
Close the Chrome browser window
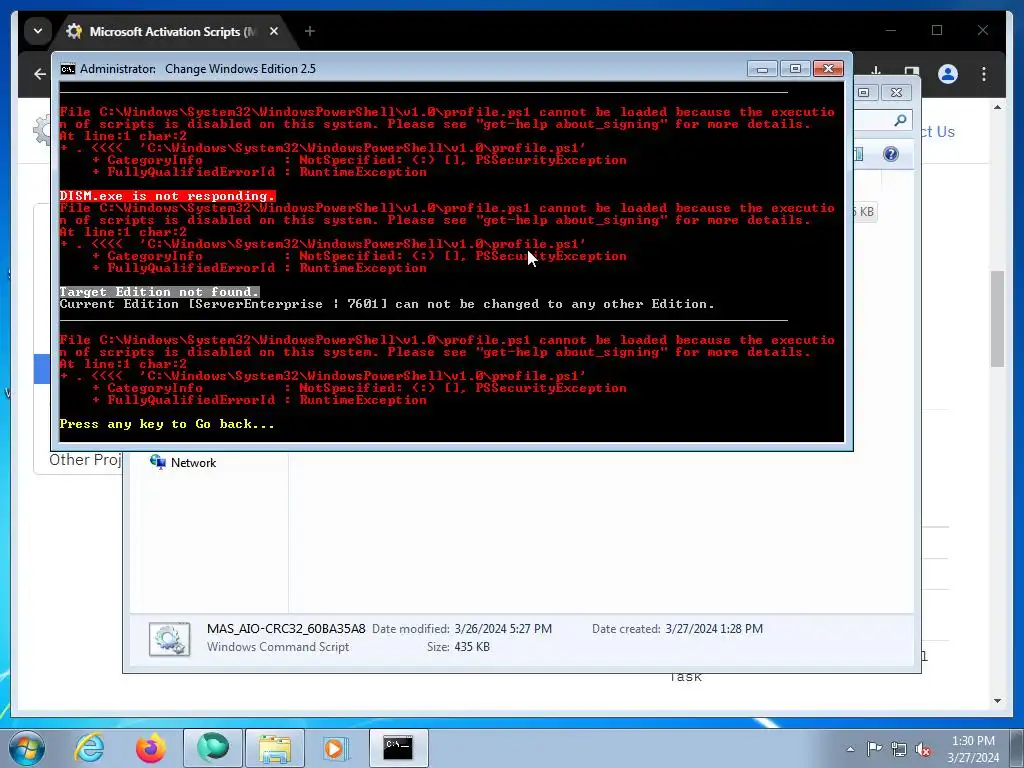[x=983, y=31]
